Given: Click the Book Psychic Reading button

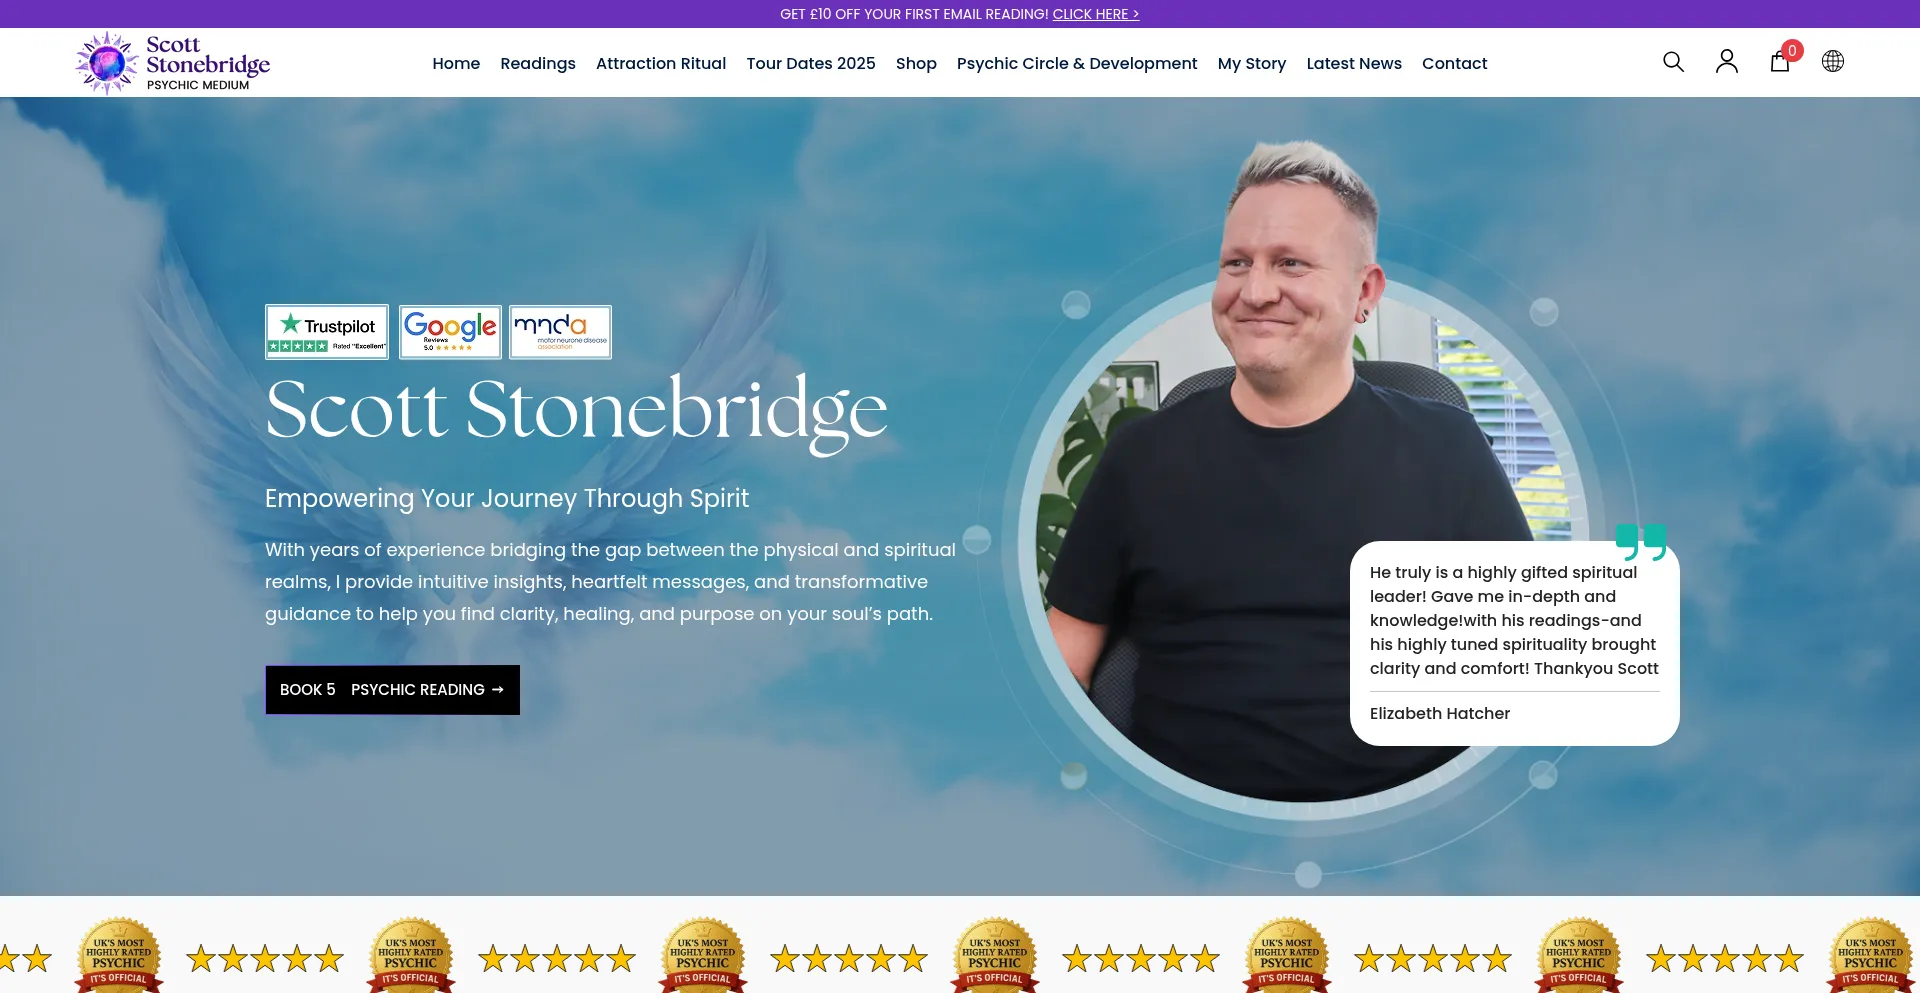Looking at the screenshot, I should tap(392, 690).
